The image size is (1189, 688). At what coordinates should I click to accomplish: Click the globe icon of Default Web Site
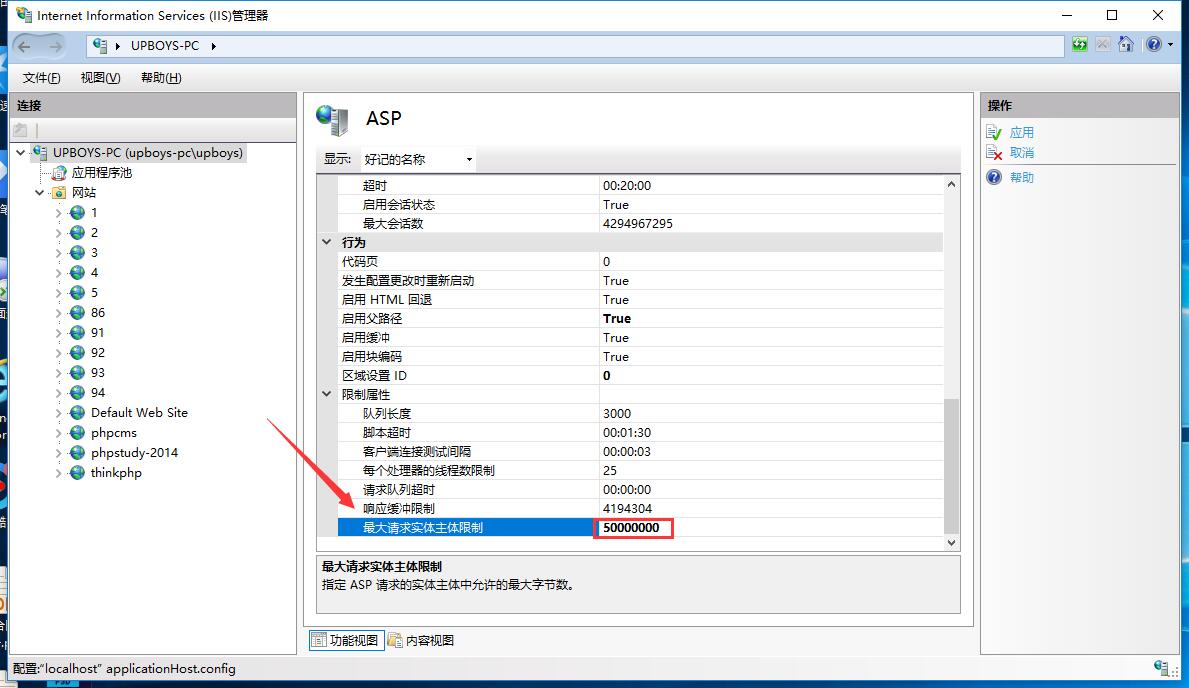coord(77,413)
